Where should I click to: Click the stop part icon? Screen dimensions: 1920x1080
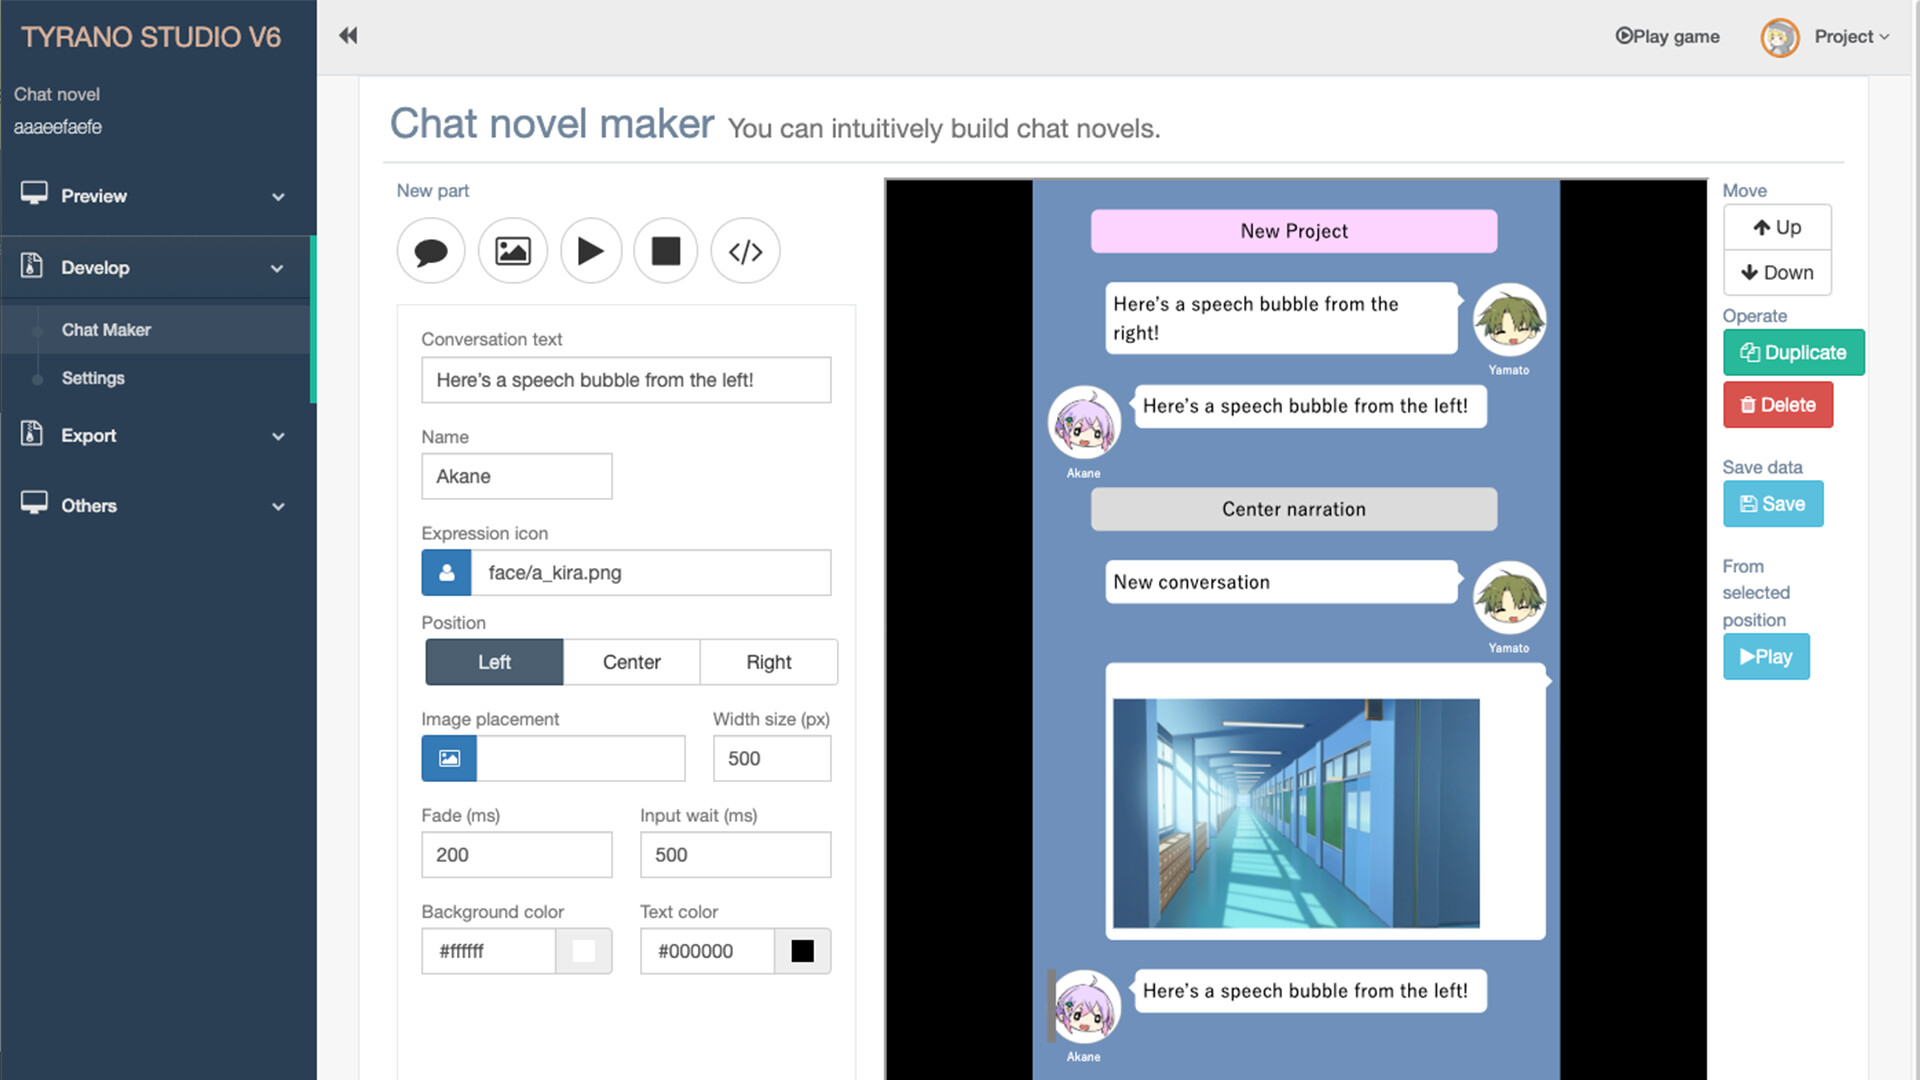click(x=665, y=251)
